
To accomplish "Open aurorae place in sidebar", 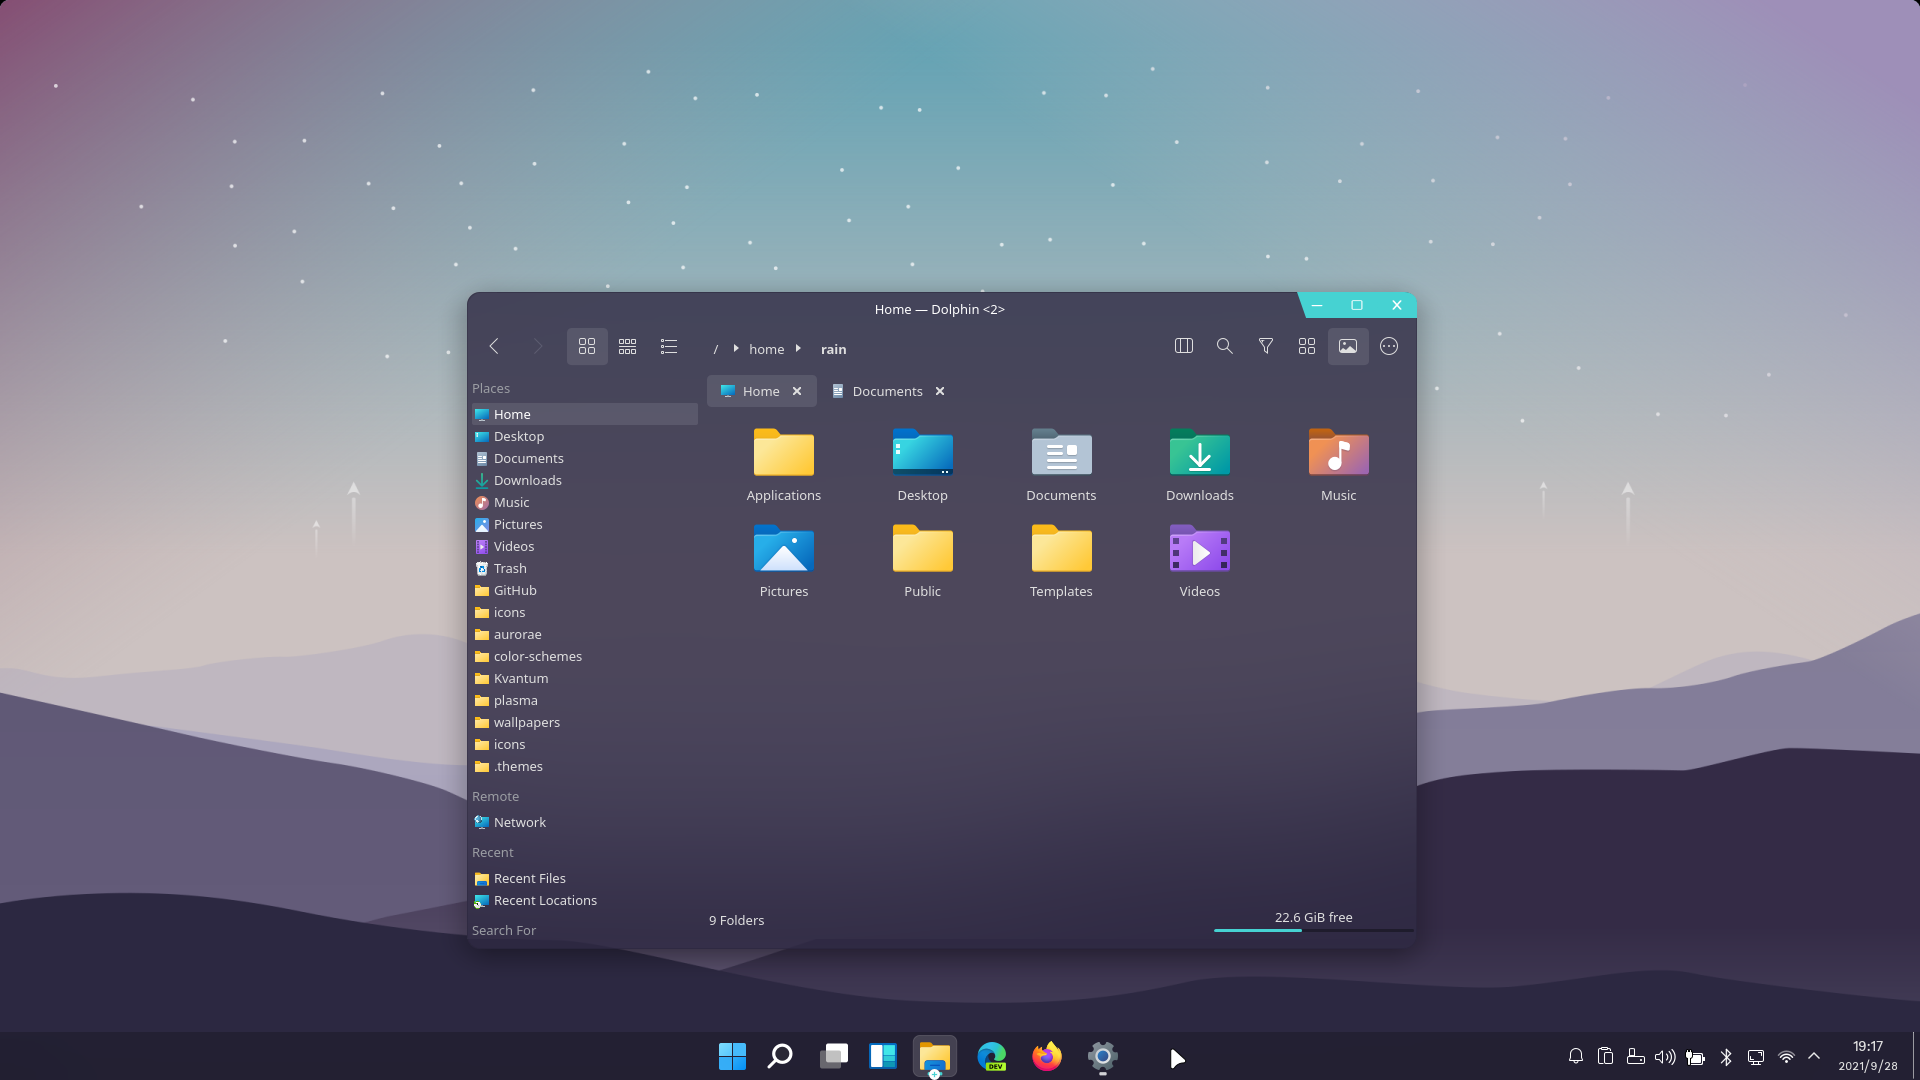I will (585, 634).
